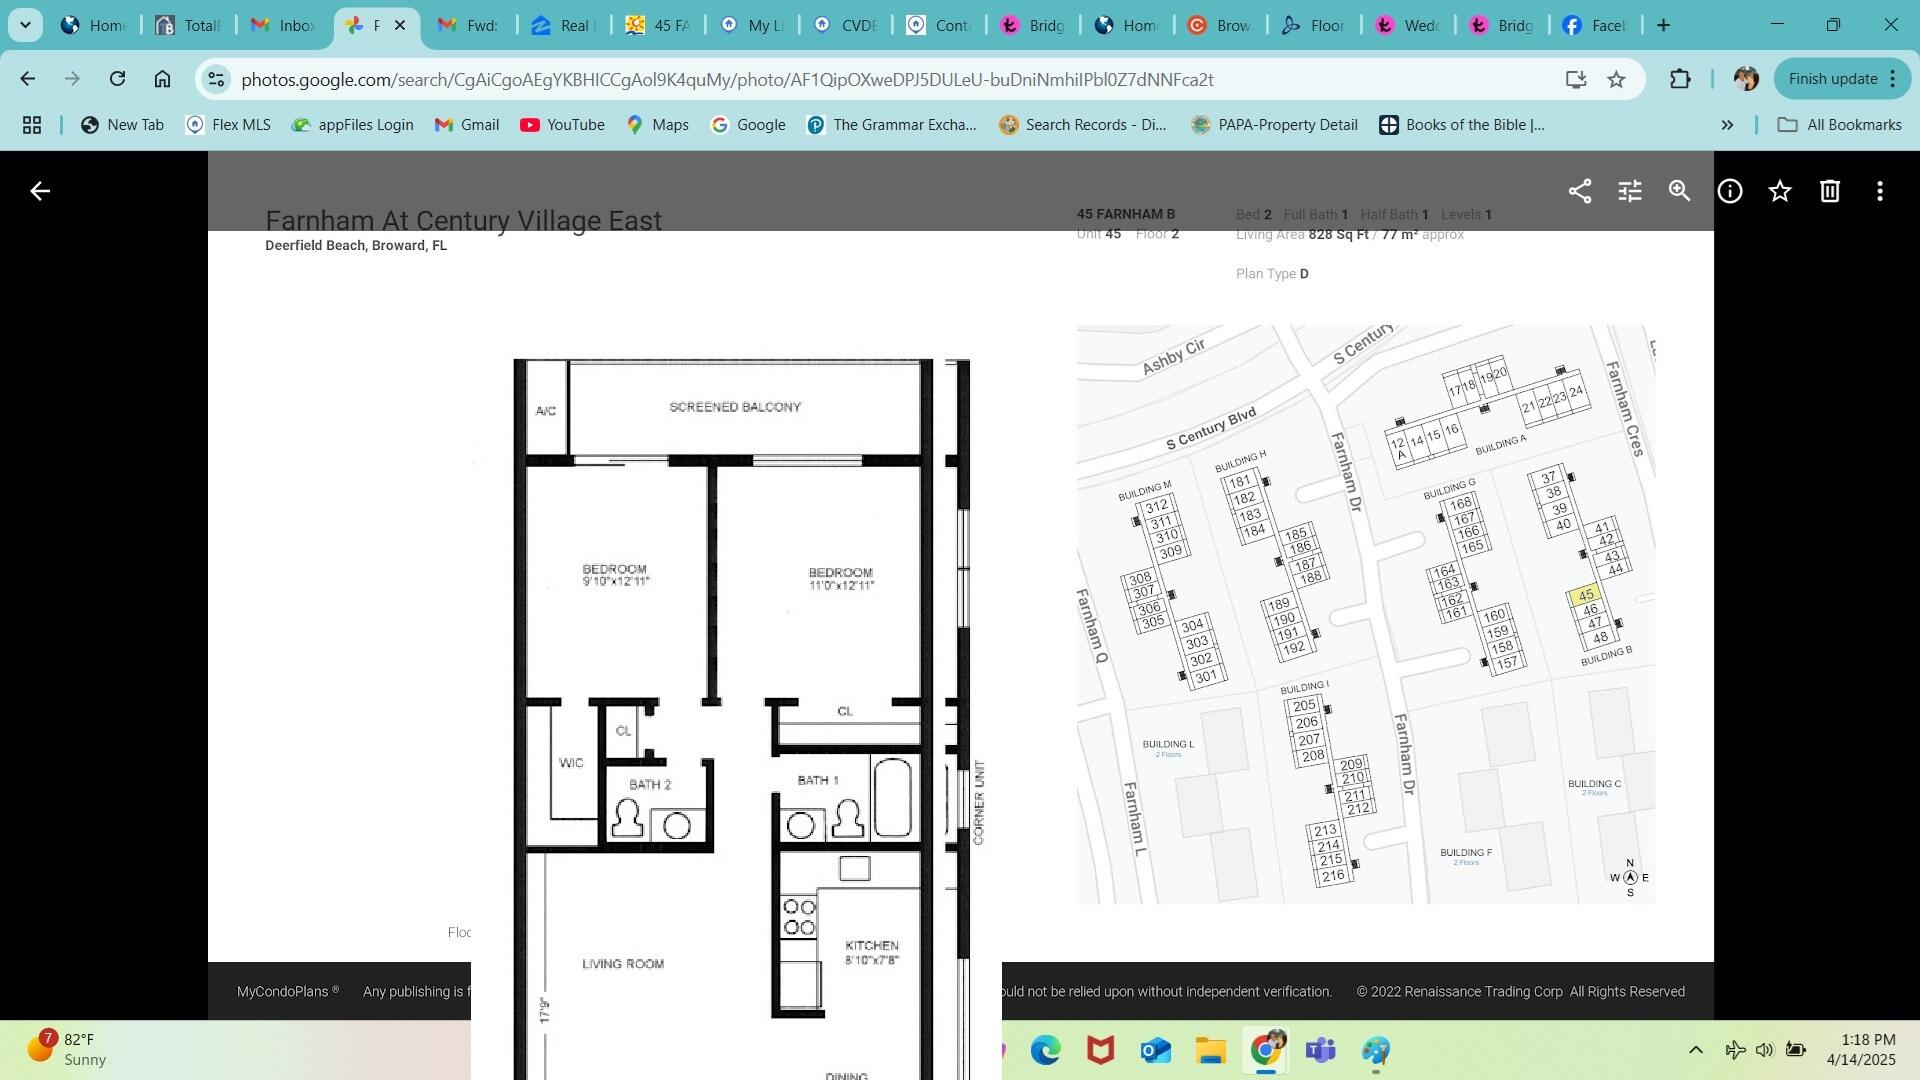Open McAfee from taskbar
This screenshot has width=1920, height=1080.
click(x=1100, y=1050)
